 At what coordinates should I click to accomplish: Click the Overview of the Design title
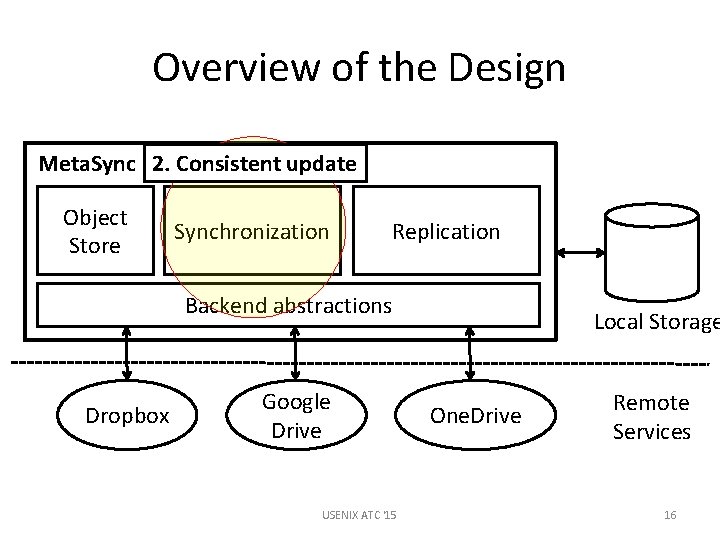pyautogui.click(x=359, y=68)
